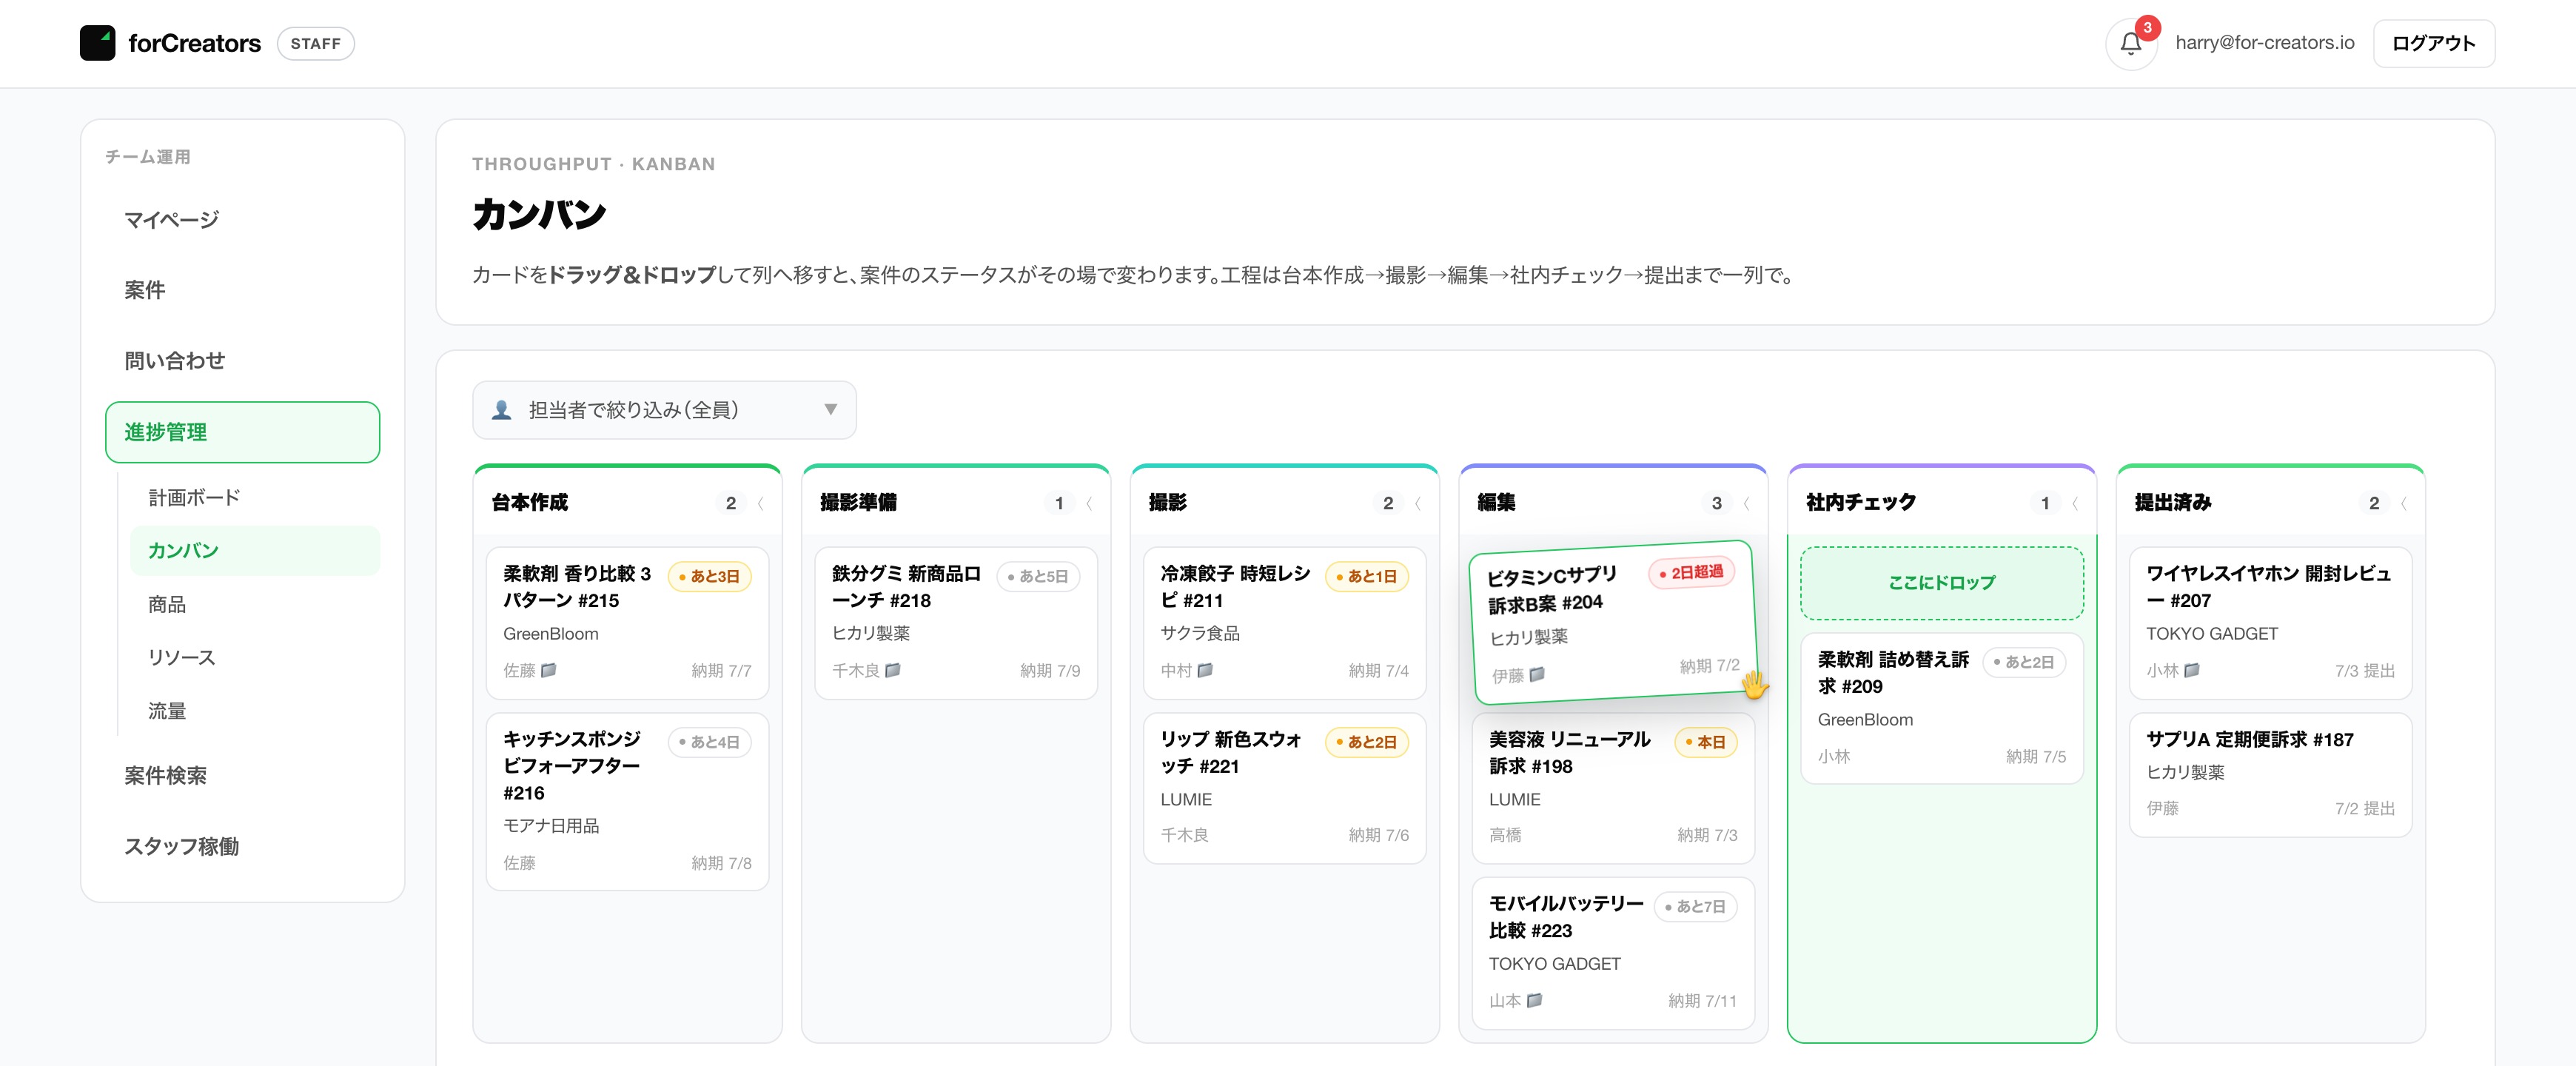The image size is (2576, 1066).
Task: Click the count badge in 編集 header
Action: pyautogui.click(x=1716, y=503)
